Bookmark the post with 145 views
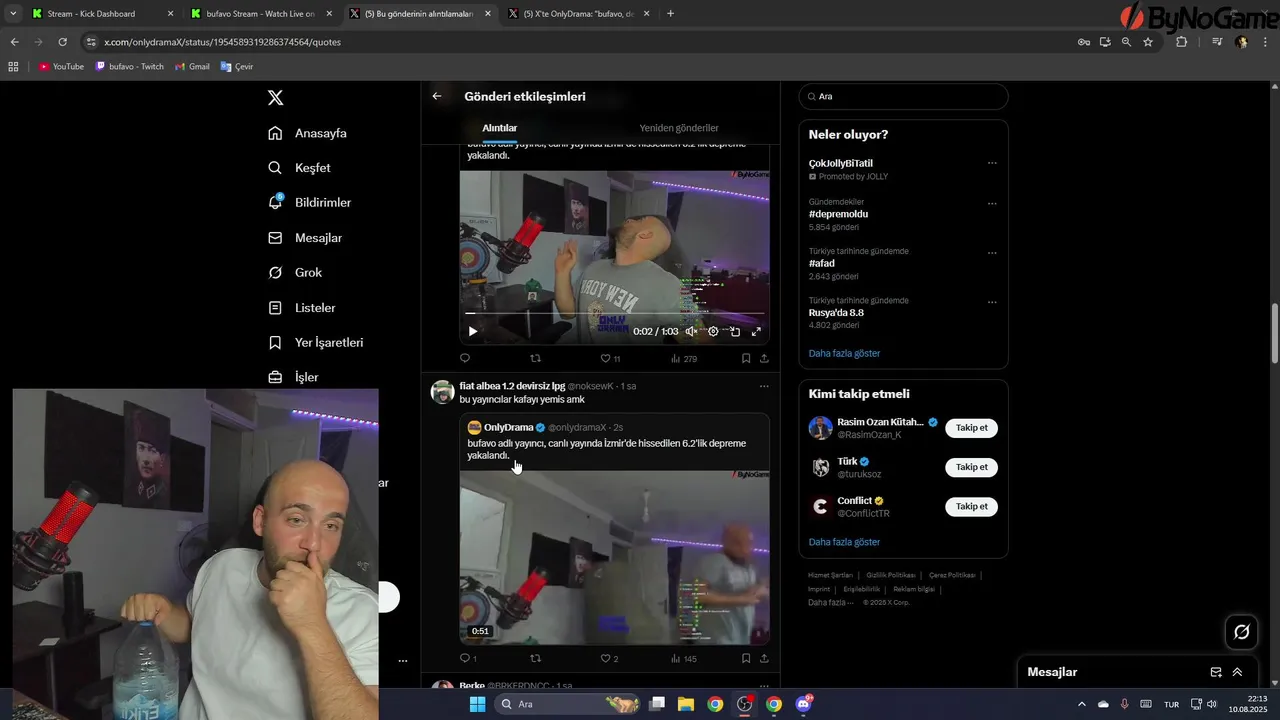 tap(746, 658)
